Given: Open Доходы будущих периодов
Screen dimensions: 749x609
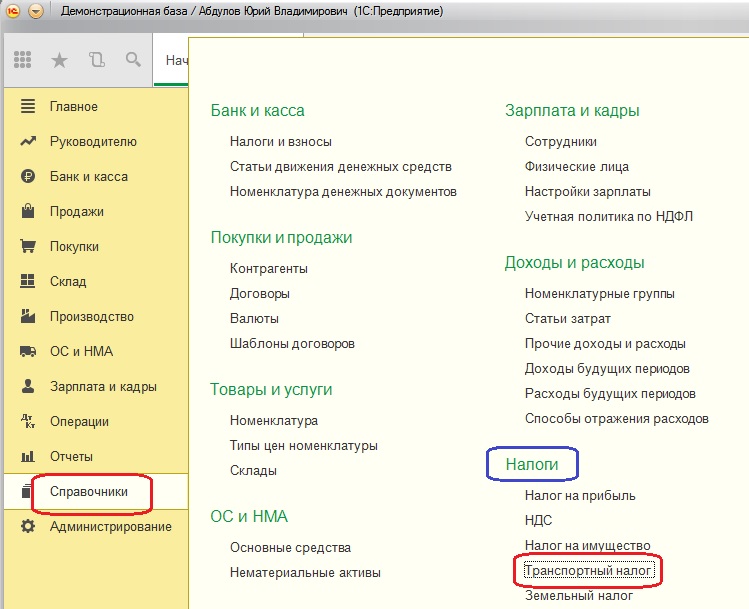Looking at the screenshot, I should [x=607, y=369].
